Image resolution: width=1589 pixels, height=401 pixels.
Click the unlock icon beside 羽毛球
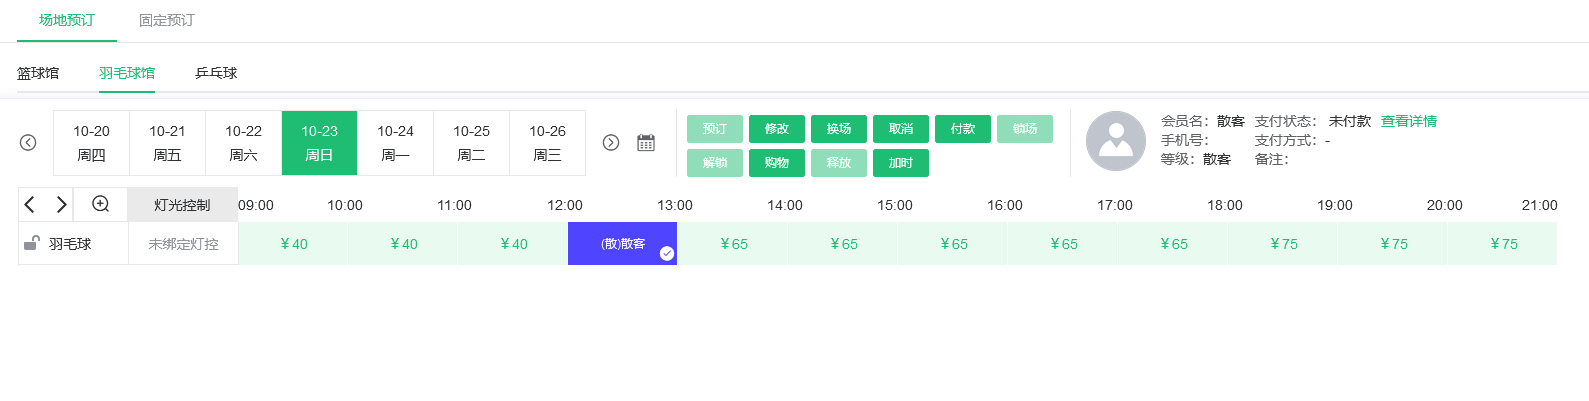tap(32, 243)
